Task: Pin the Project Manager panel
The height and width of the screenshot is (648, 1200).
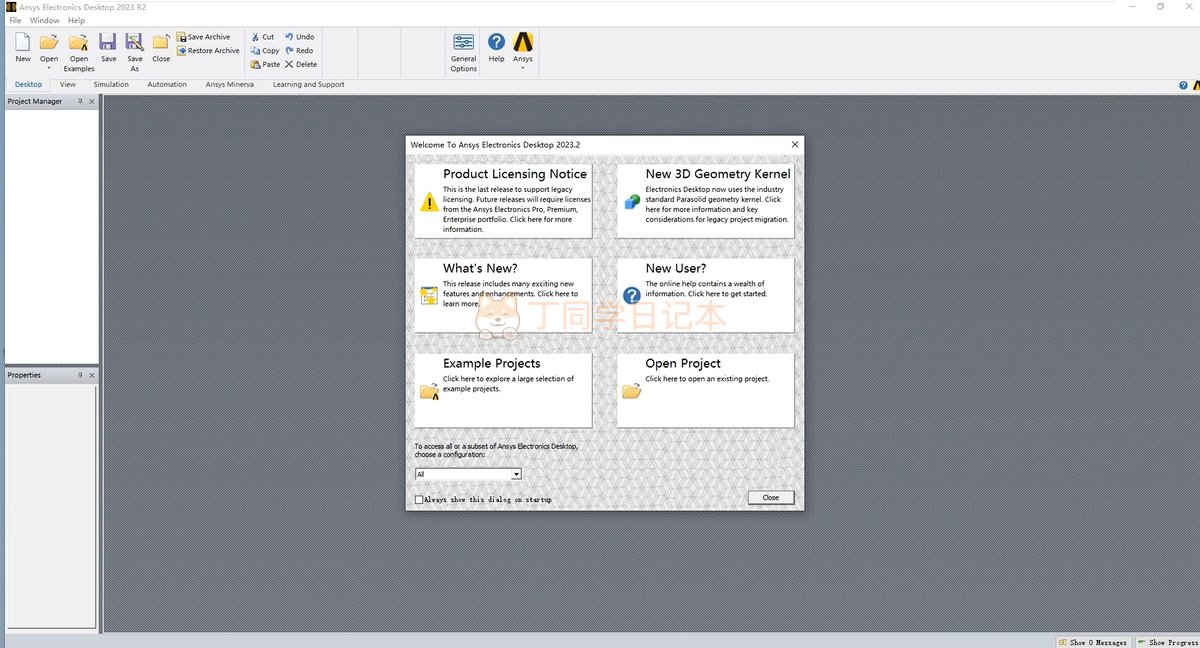Action: pos(81,101)
